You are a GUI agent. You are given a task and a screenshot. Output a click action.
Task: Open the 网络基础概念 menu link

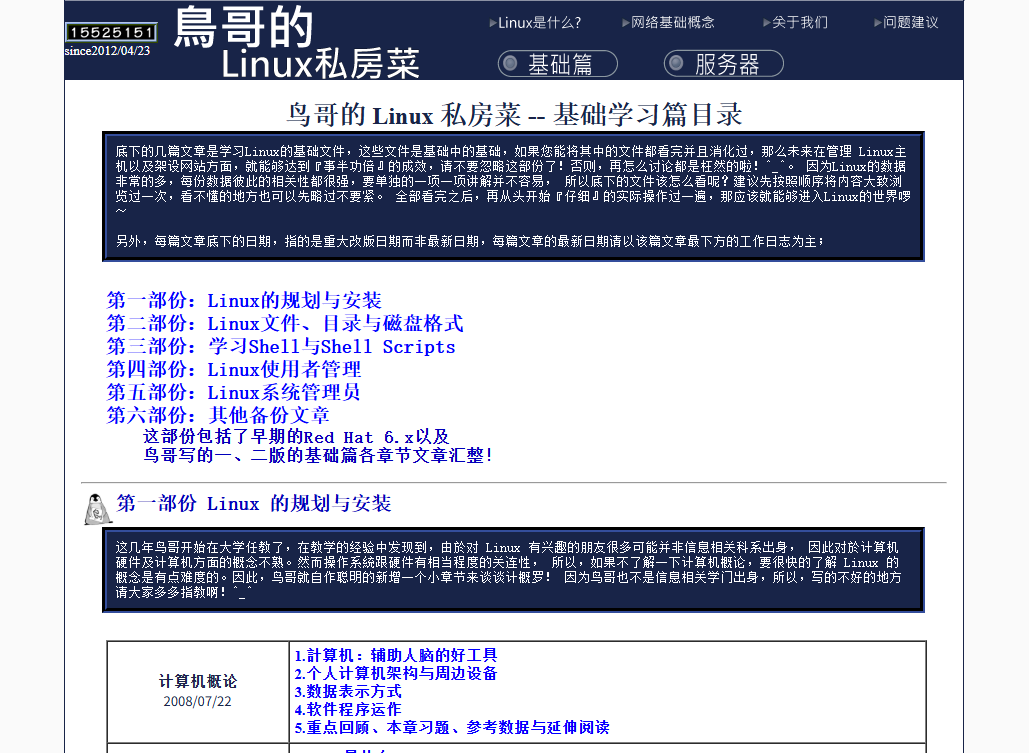point(668,22)
